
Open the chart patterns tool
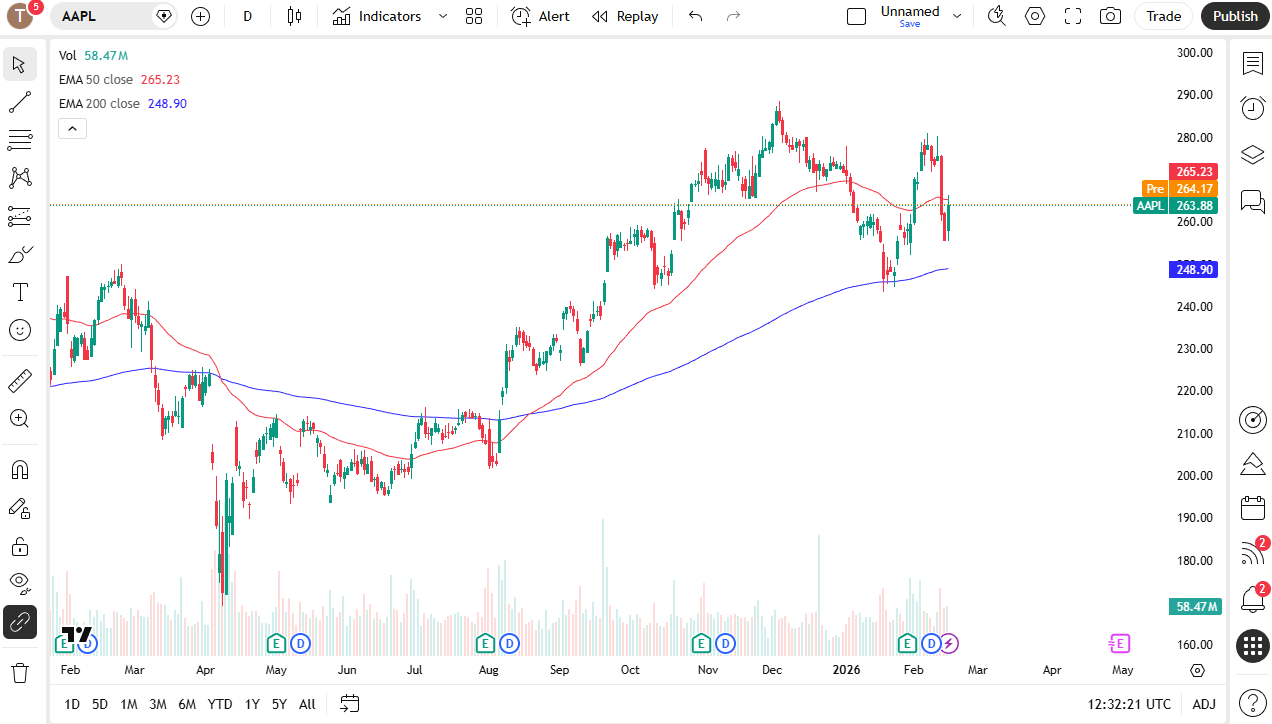19,178
